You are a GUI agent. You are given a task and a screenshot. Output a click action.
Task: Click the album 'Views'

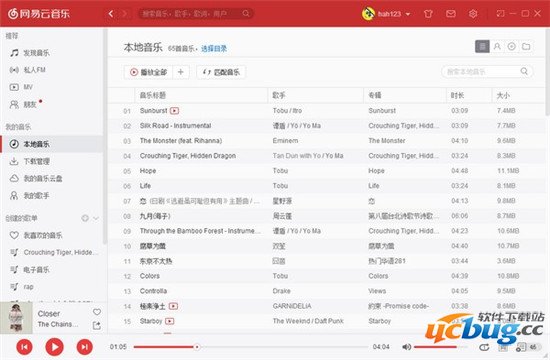click(377, 291)
